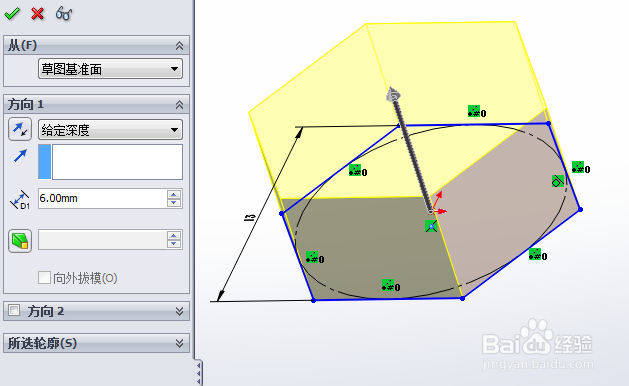This screenshot has height=386, width=629.
Task: Click the 13 dimension text
Action: 250,218
